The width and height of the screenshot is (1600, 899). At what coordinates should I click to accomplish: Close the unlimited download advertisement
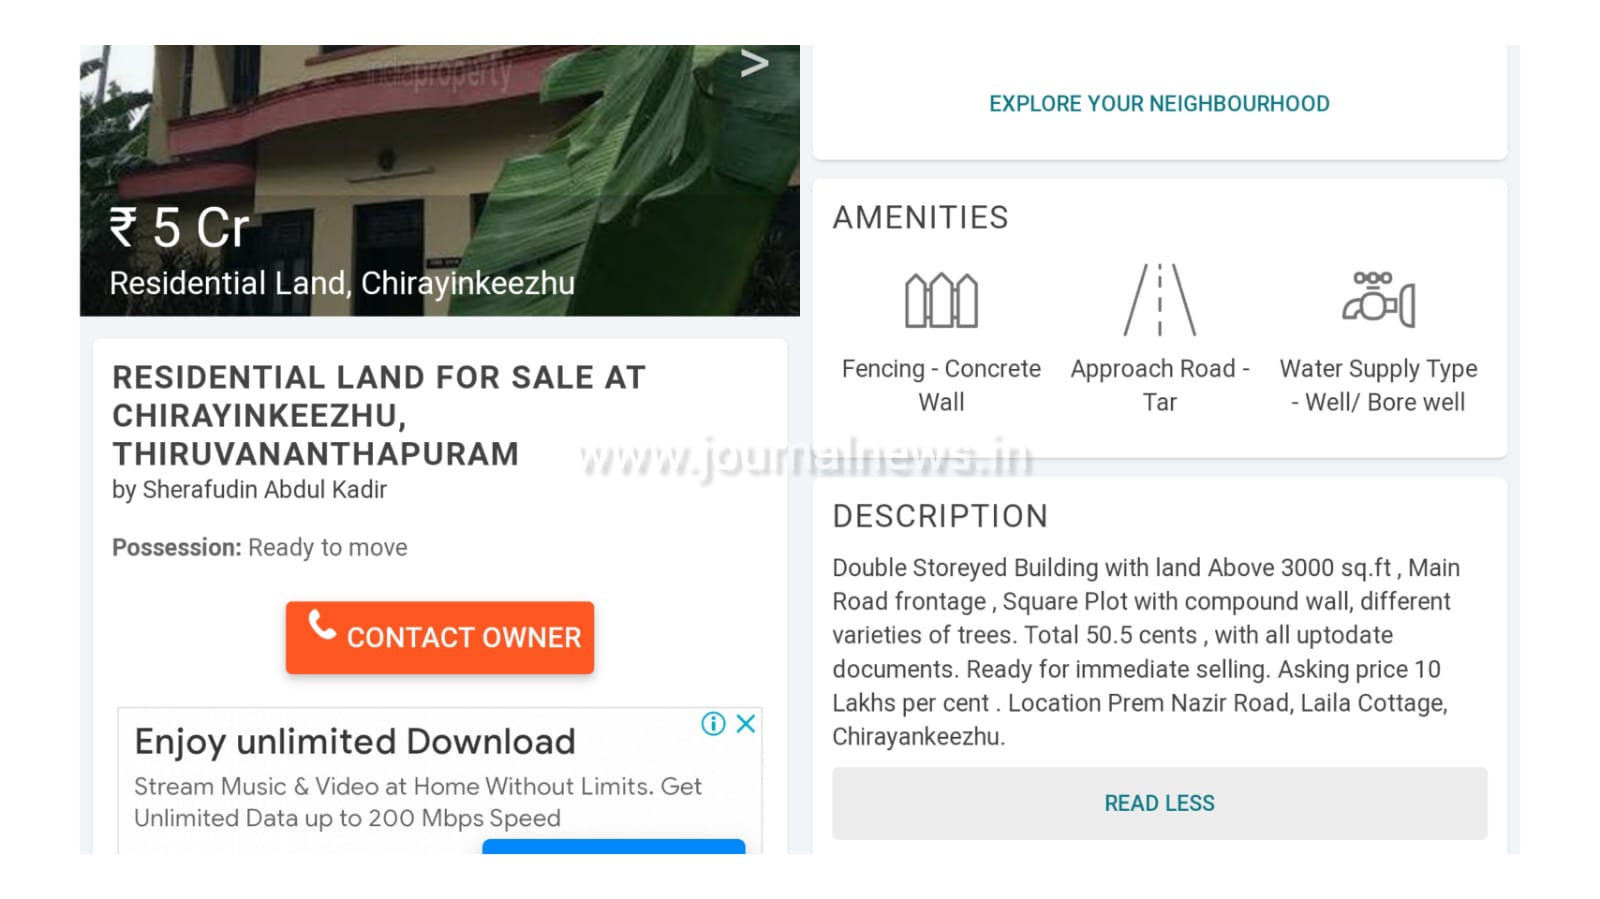(x=746, y=723)
